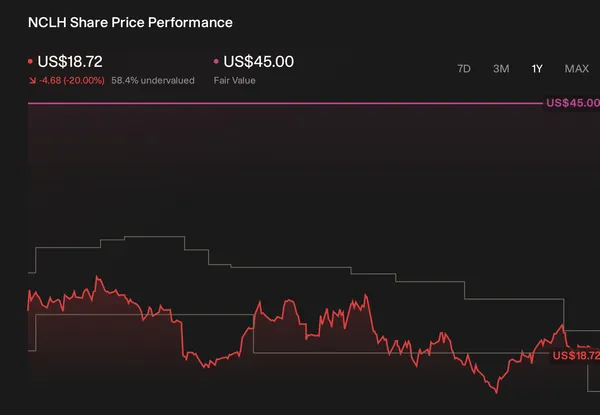This screenshot has width=600, height=415.
Task: Click red US$18.72 tag at chart end
Action: [x=576, y=356]
